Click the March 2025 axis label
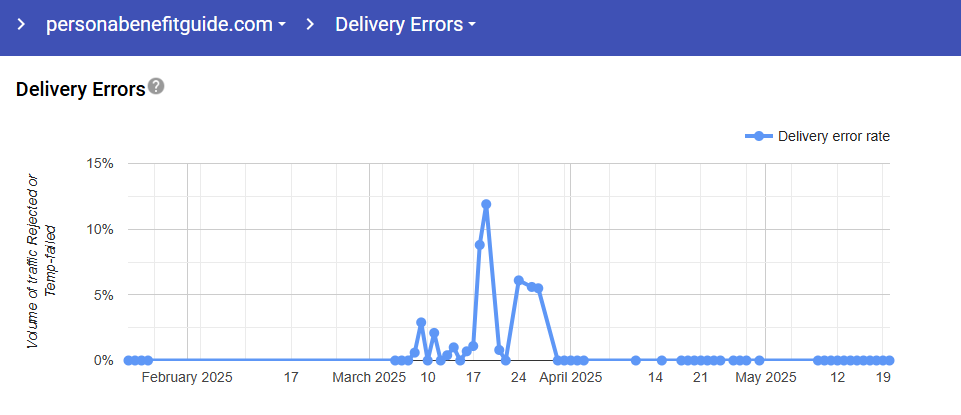 point(369,378)
